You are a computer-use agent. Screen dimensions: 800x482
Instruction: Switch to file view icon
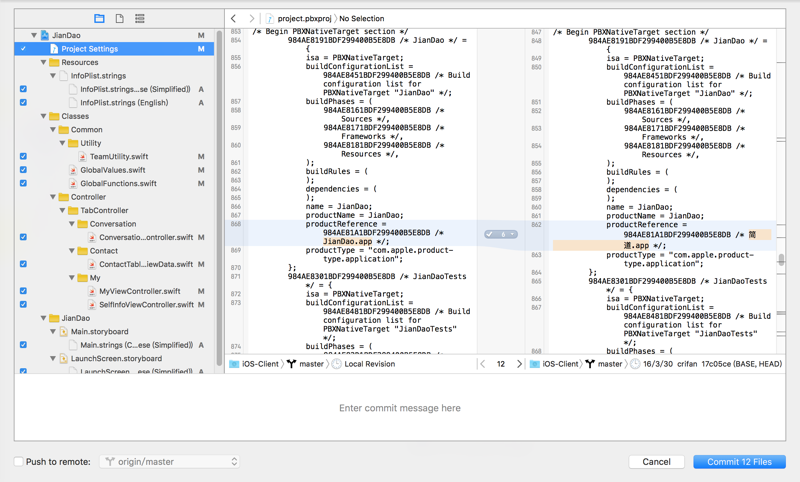coord(119,18)
